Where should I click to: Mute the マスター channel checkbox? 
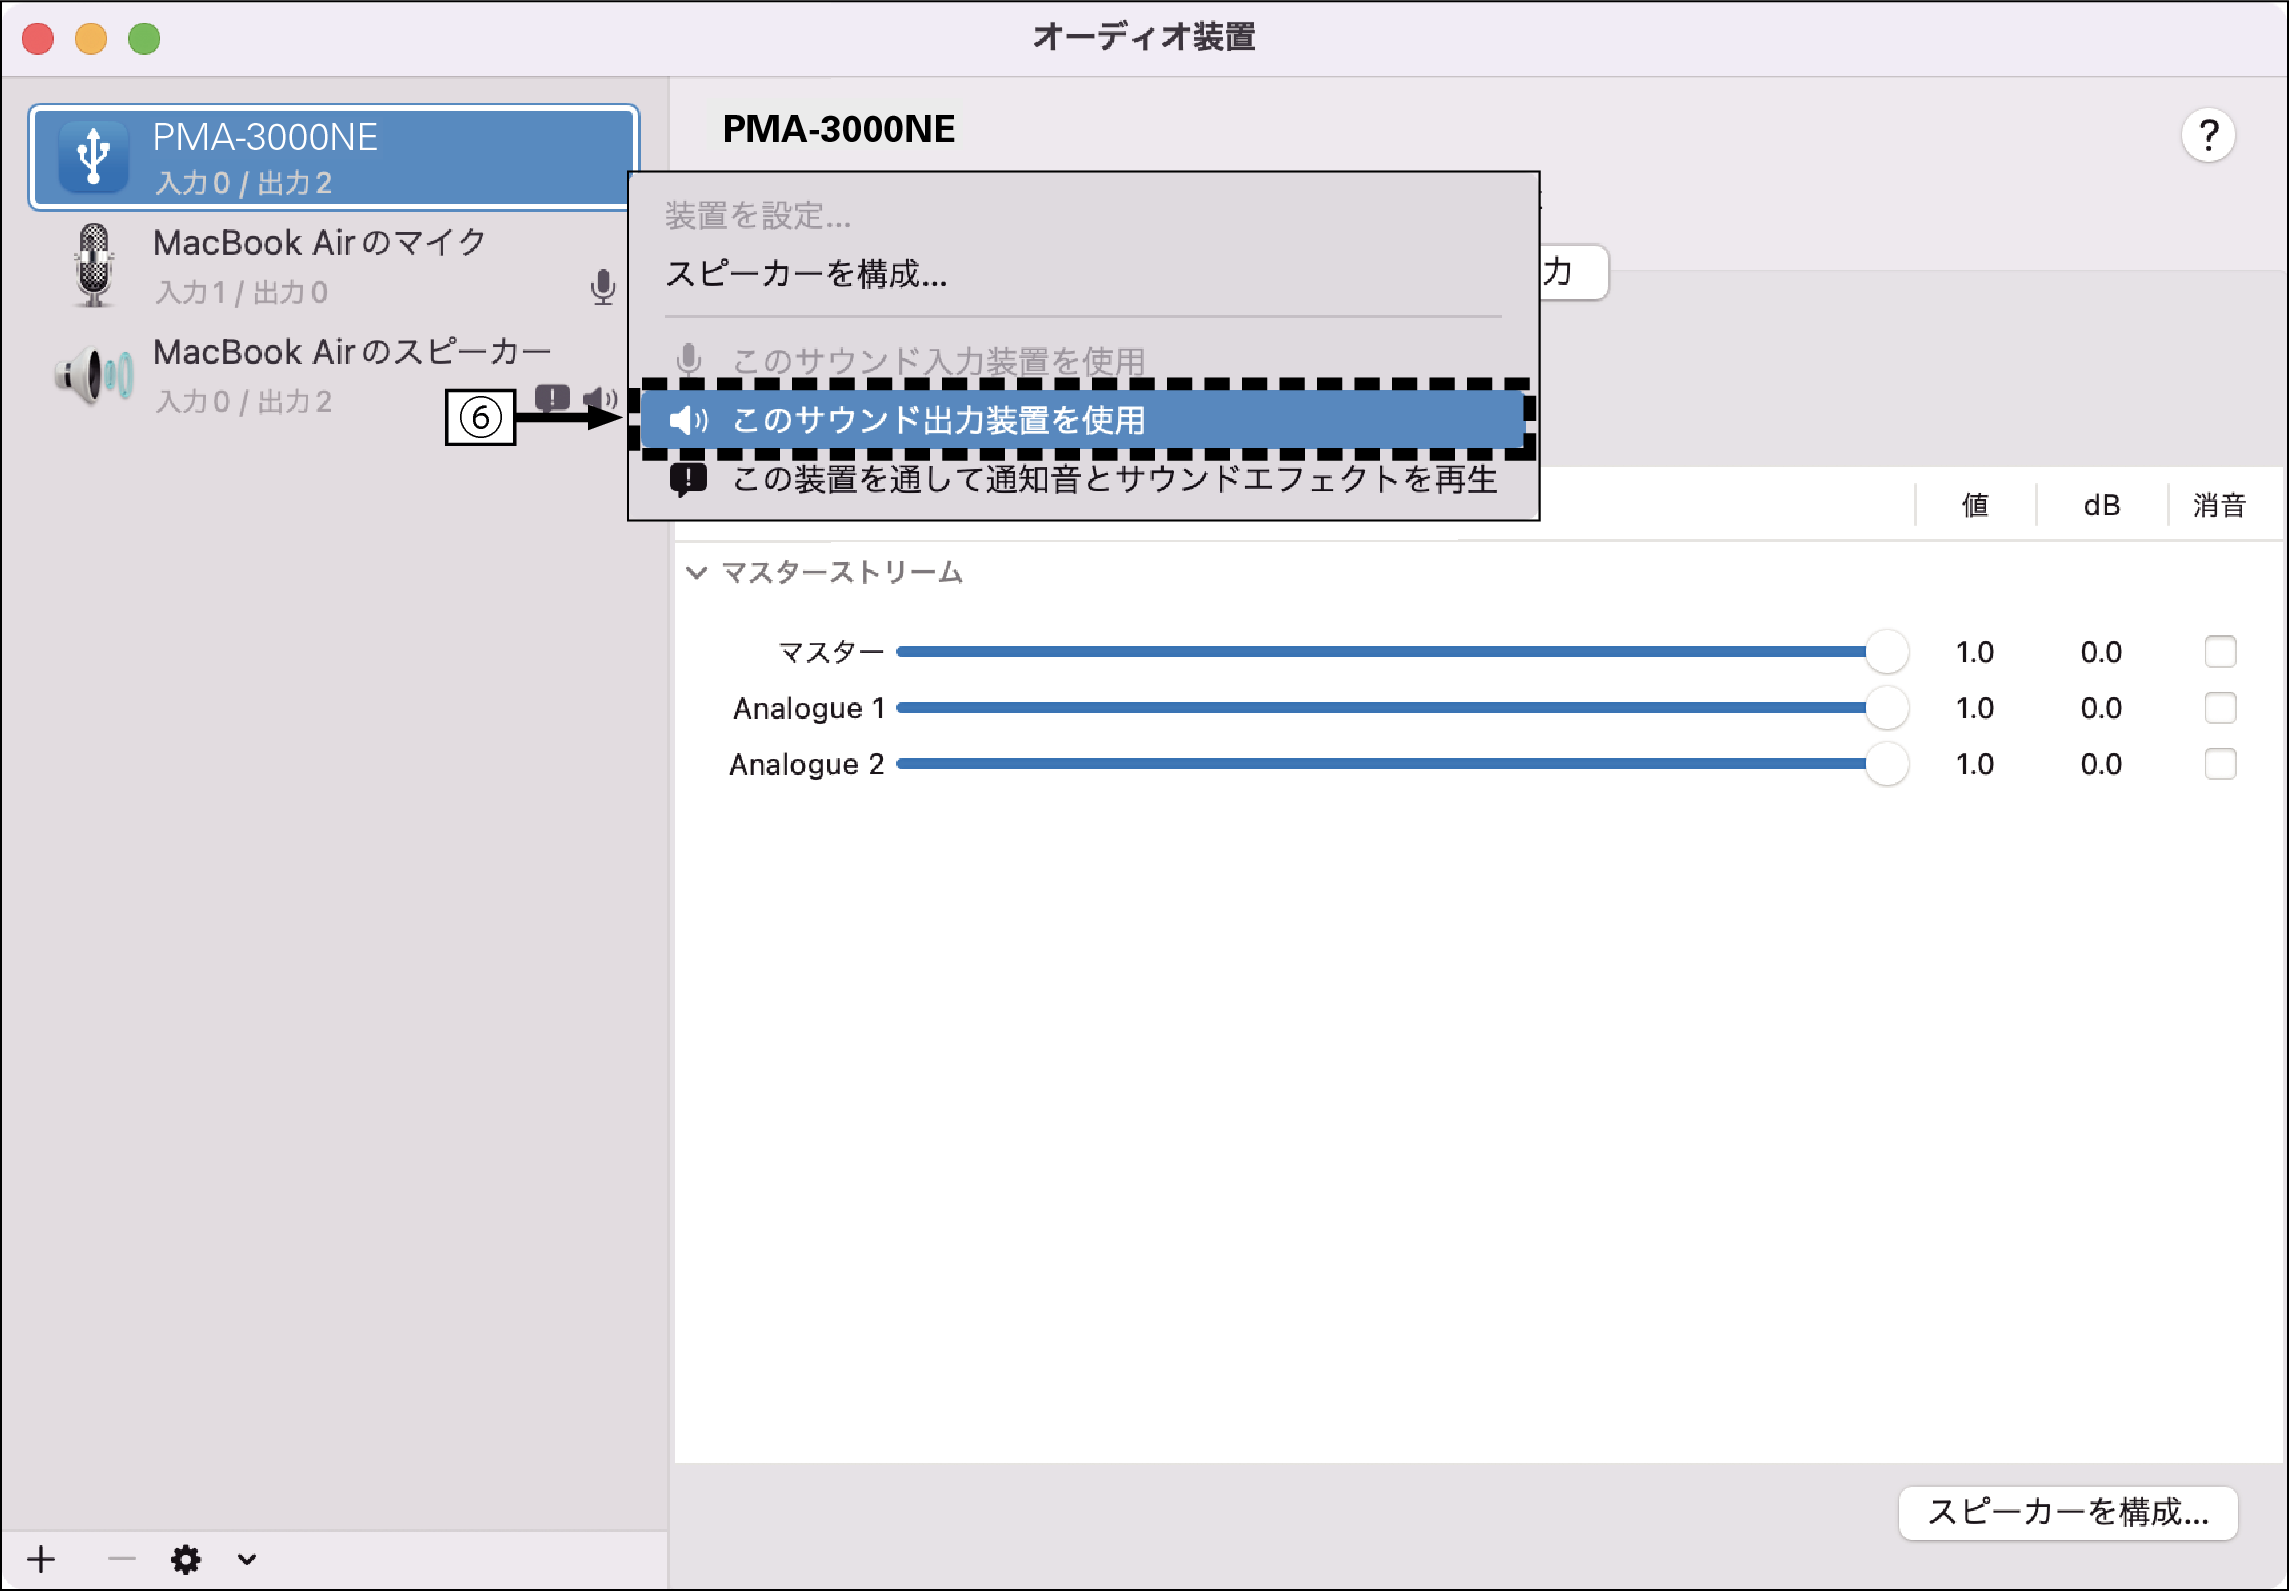click(2220, 652)
